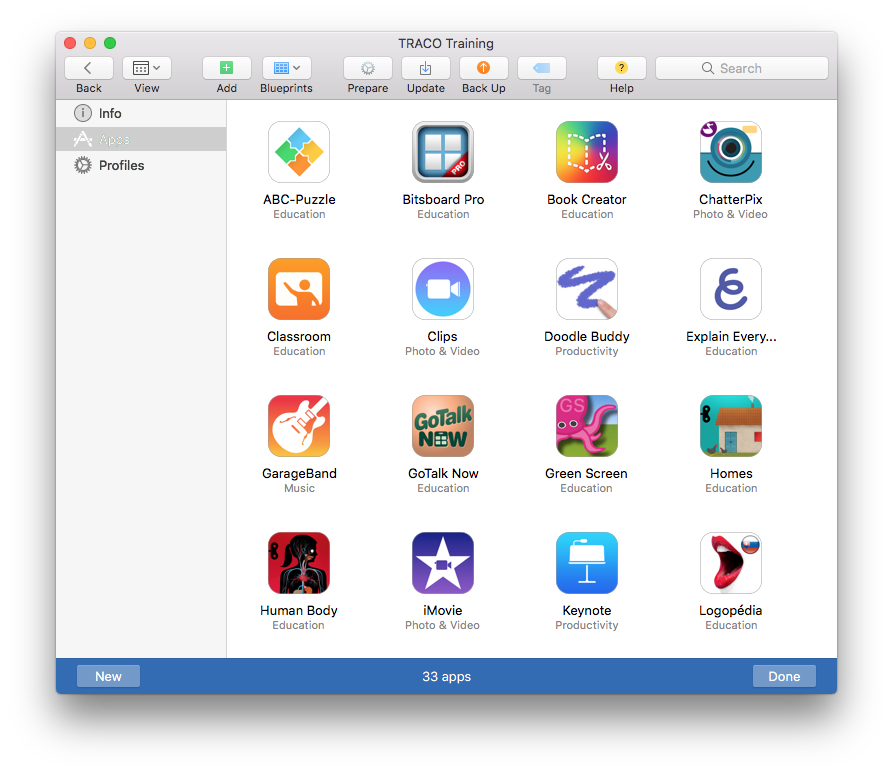Click the 'Productivity' label under Keynote
Viewport: 893px width, 774px height.
[x=587, y=625]
